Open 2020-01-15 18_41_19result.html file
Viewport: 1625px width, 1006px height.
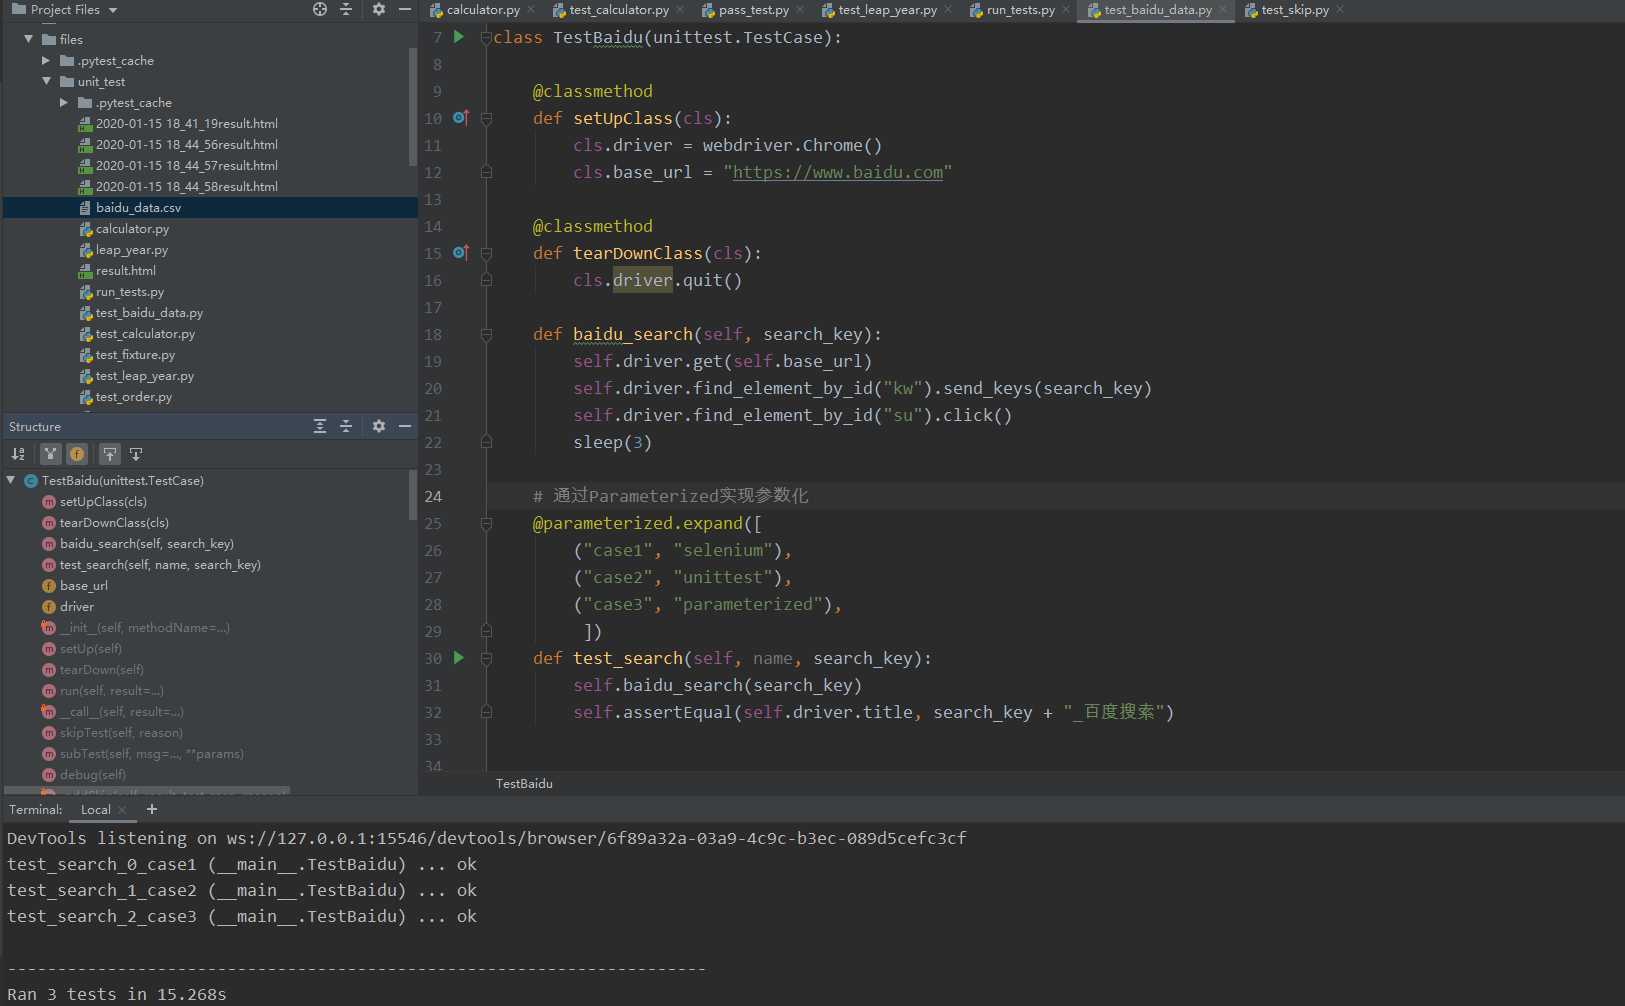coord(187,124)
